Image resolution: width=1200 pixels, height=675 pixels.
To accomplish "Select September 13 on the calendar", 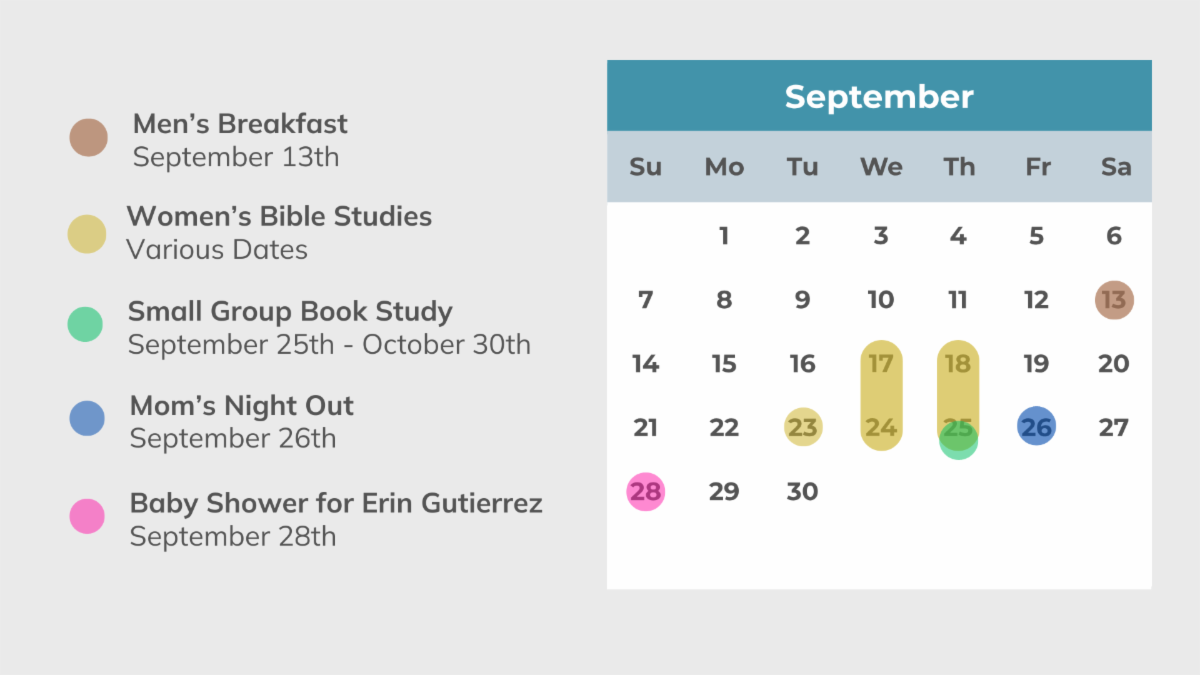I will click(1114, 299).
